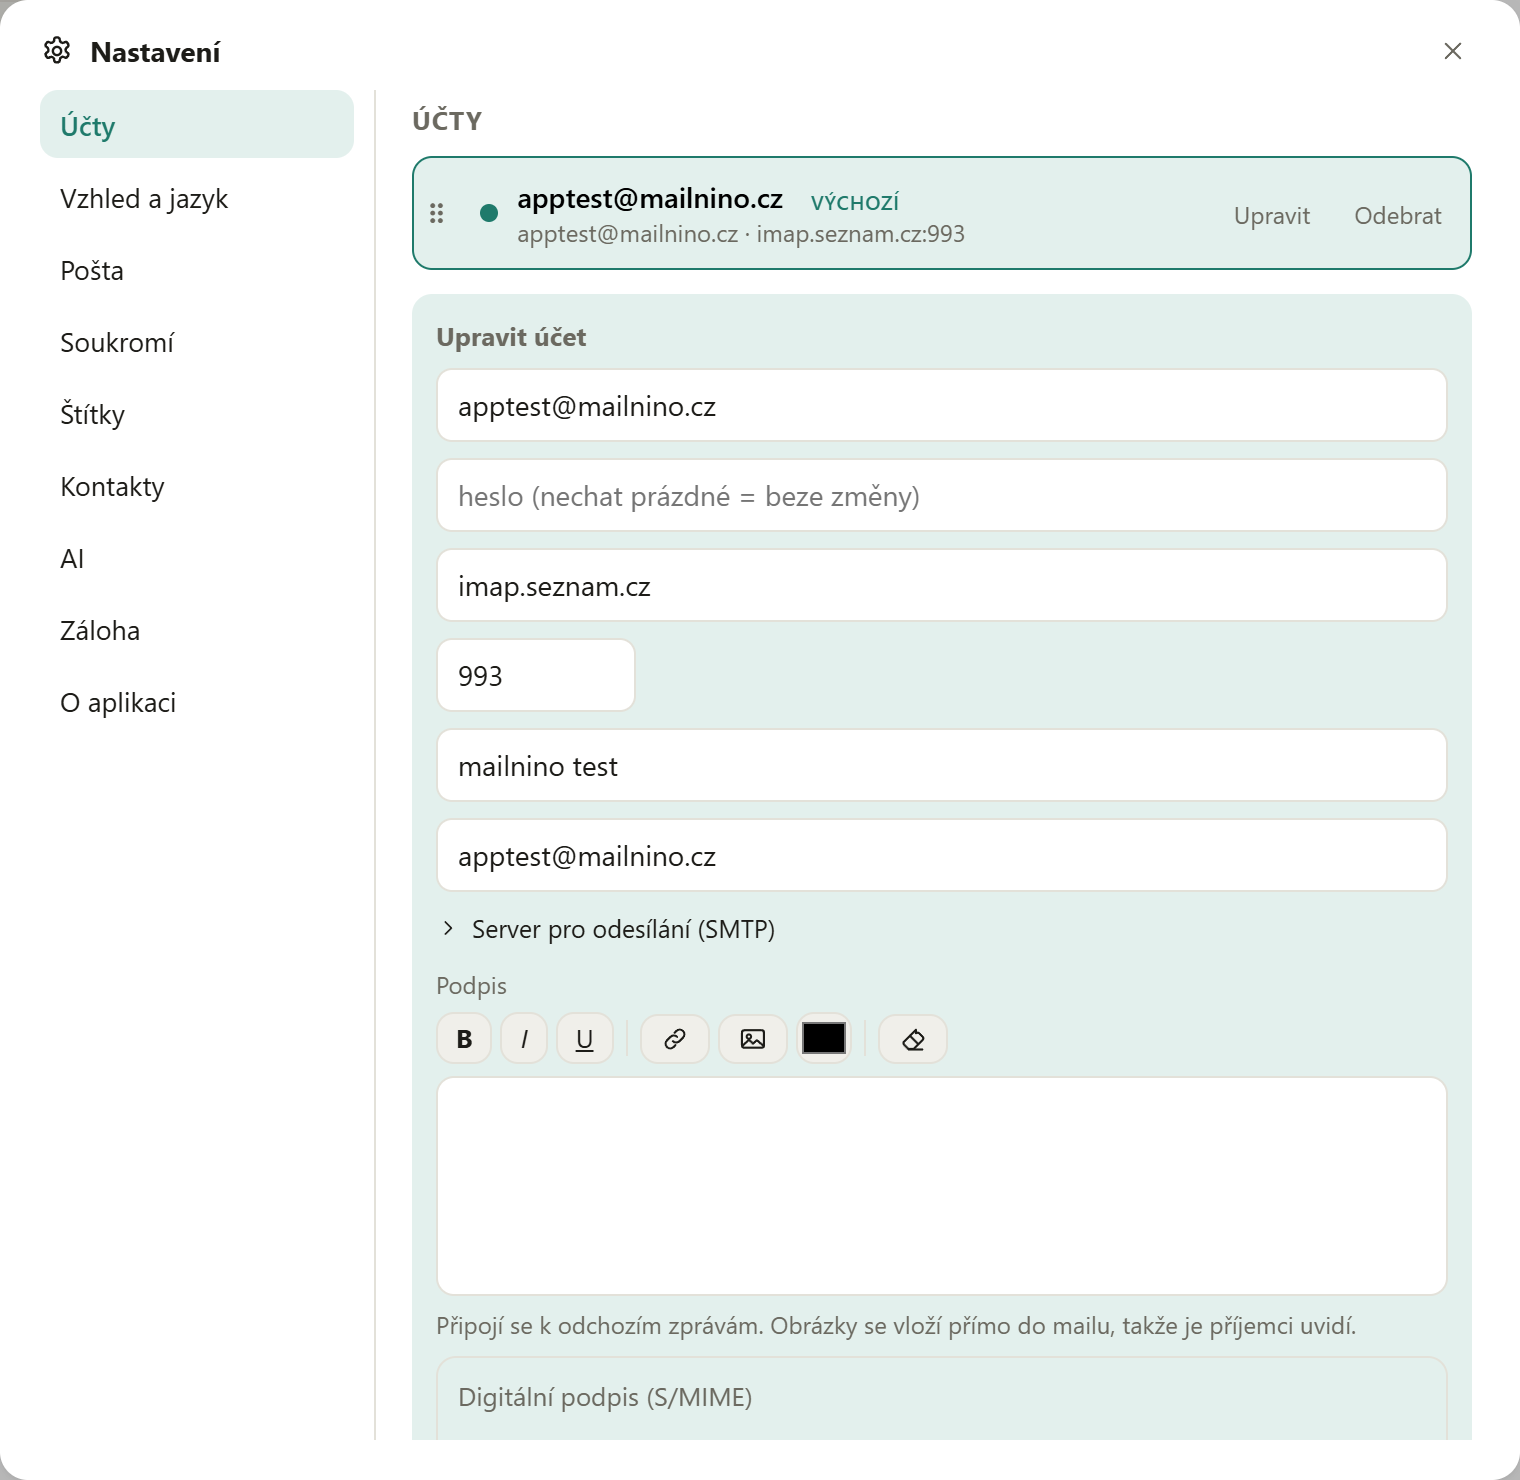Open the Záloha settings section
Viewport: 1520px width, 1480px height.
tap(197, 631)
